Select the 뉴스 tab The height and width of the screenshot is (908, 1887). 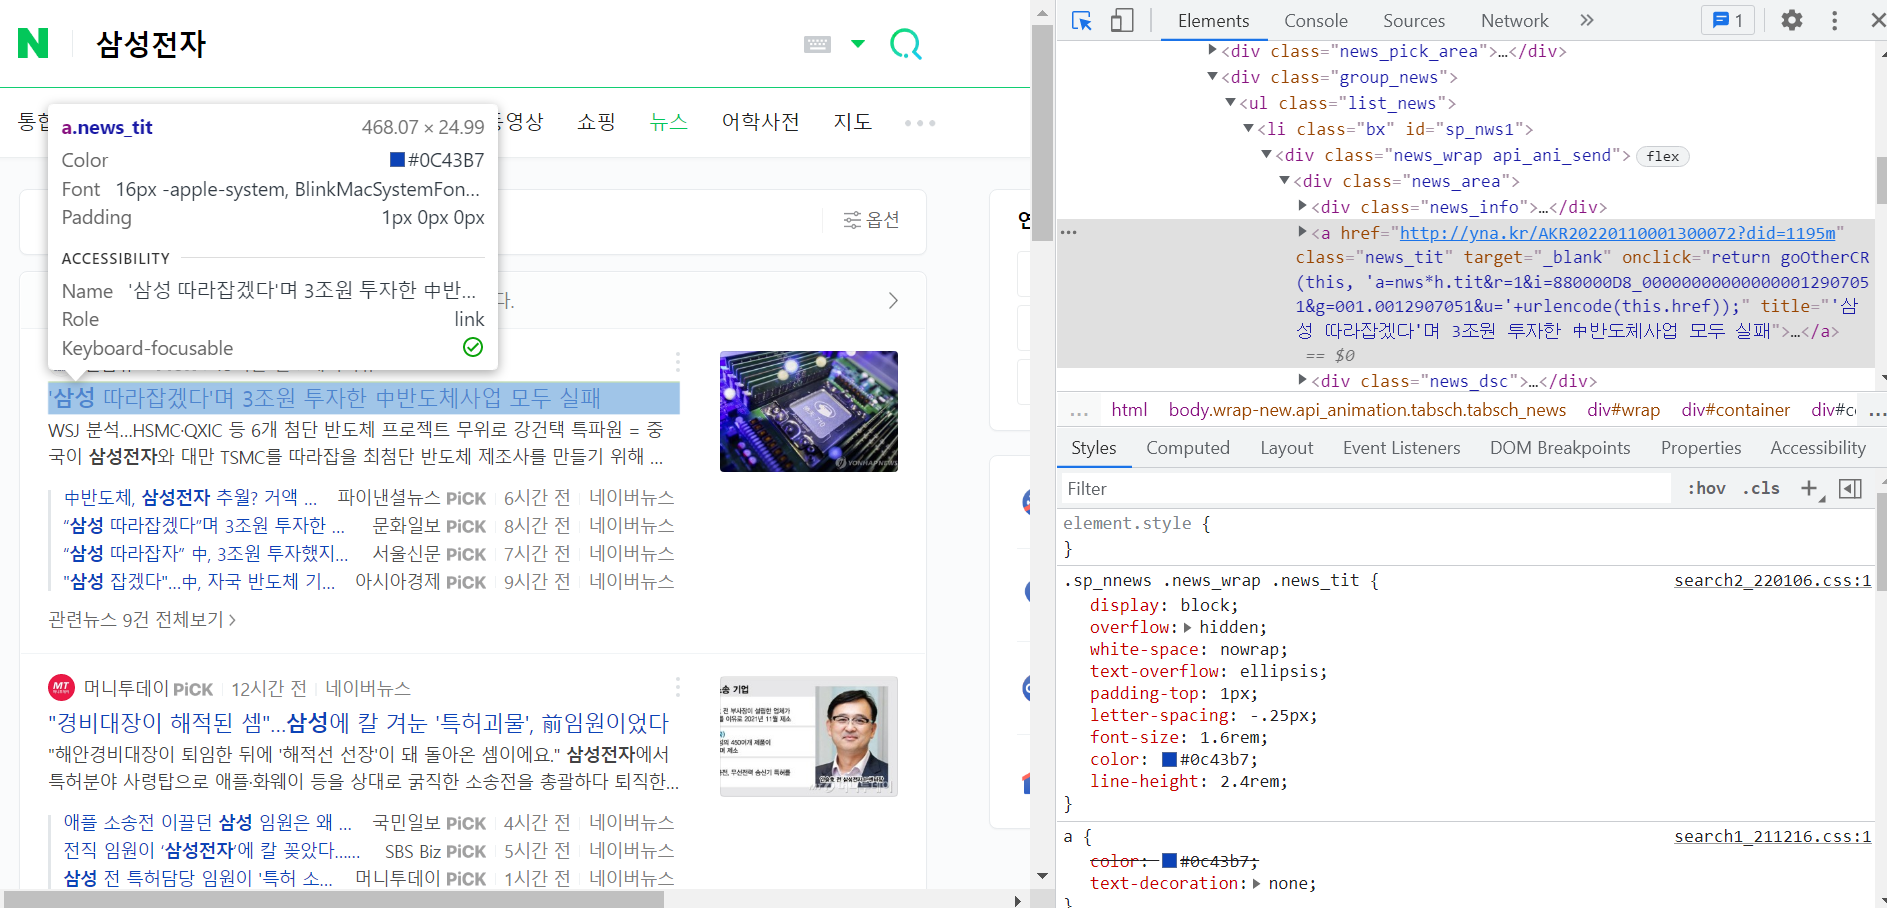[x=669, y=122]
